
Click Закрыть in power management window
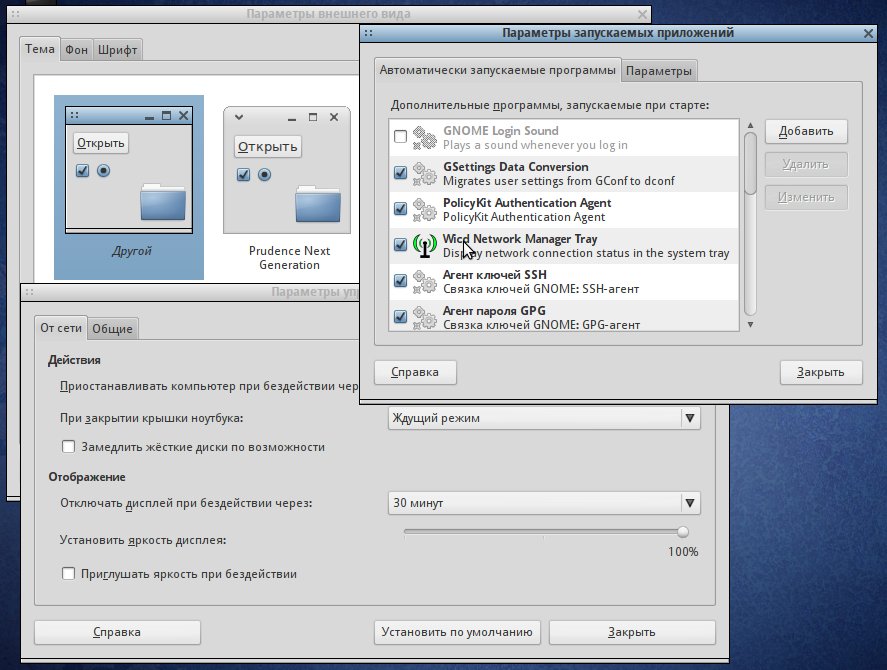pos(632,632)
